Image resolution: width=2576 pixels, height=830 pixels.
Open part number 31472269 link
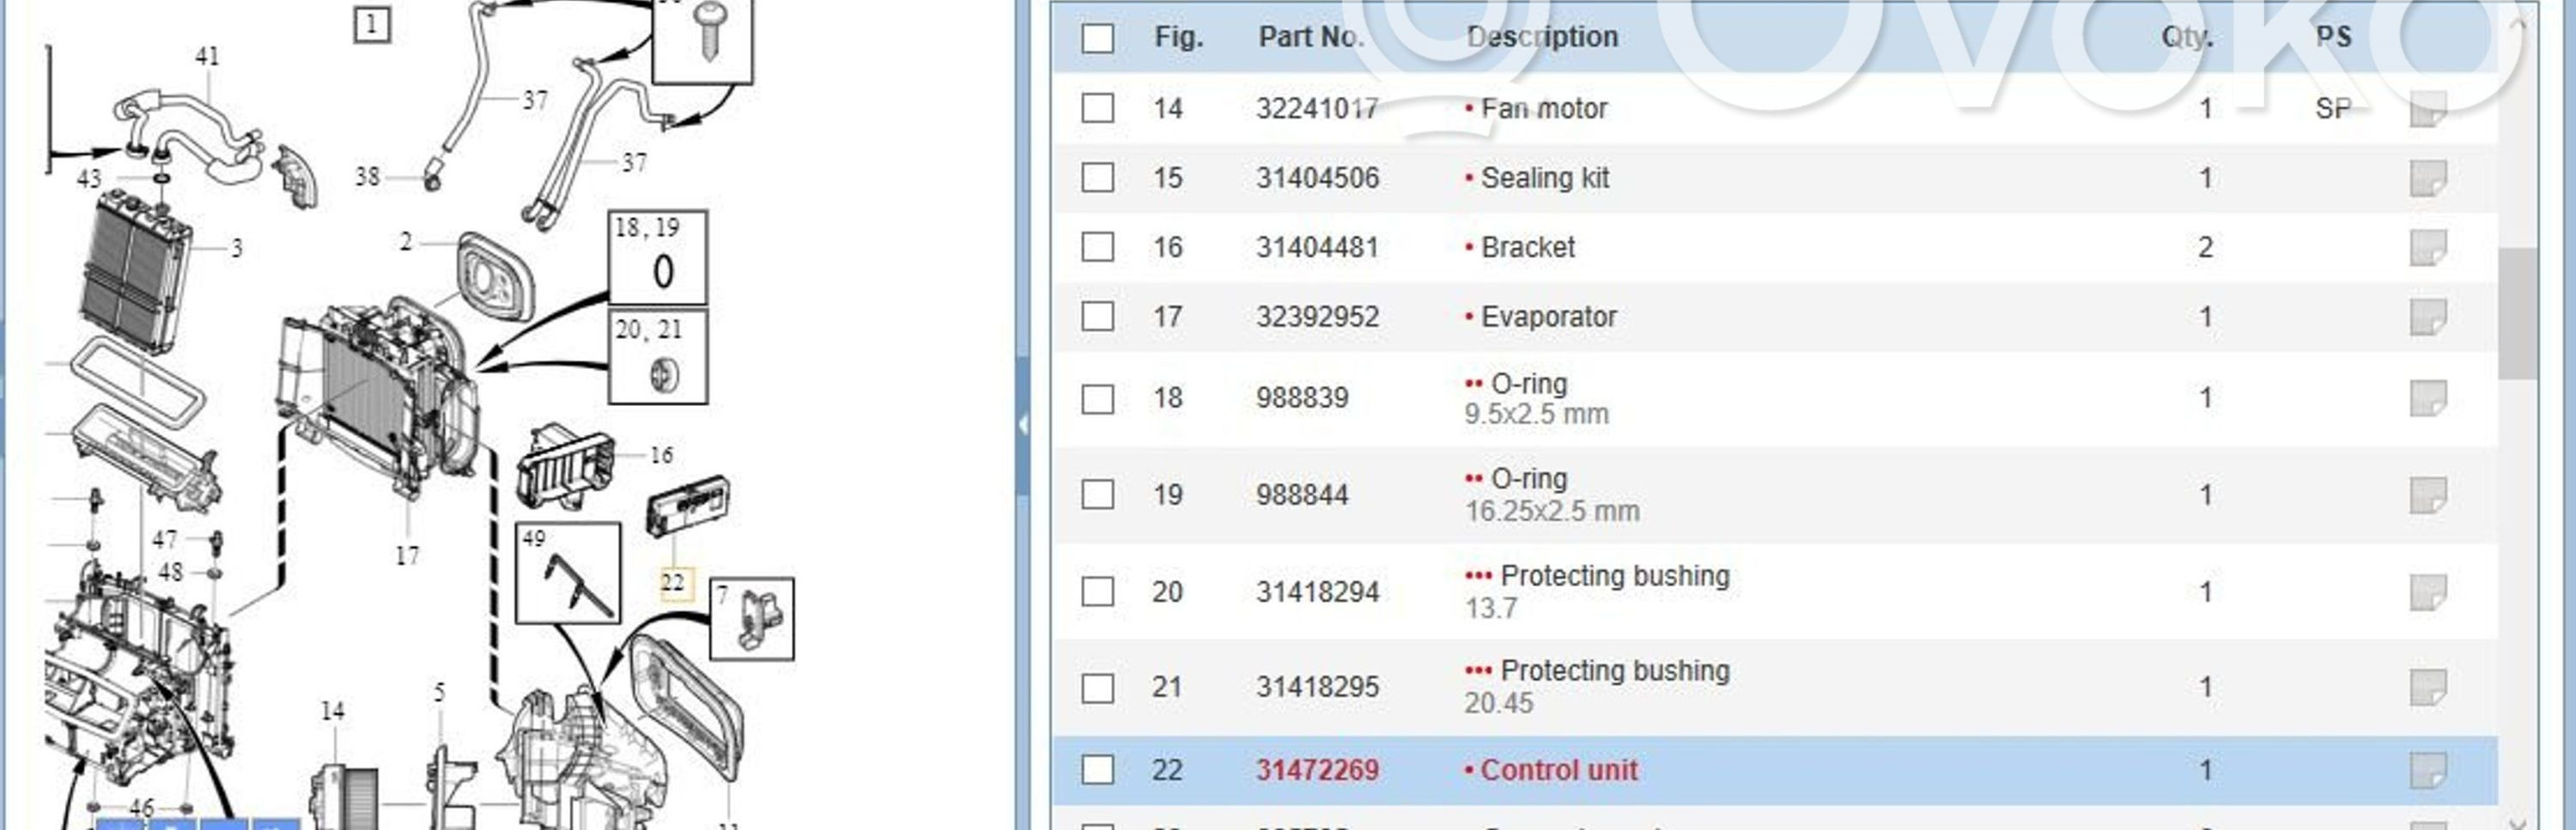[1317, 770]
